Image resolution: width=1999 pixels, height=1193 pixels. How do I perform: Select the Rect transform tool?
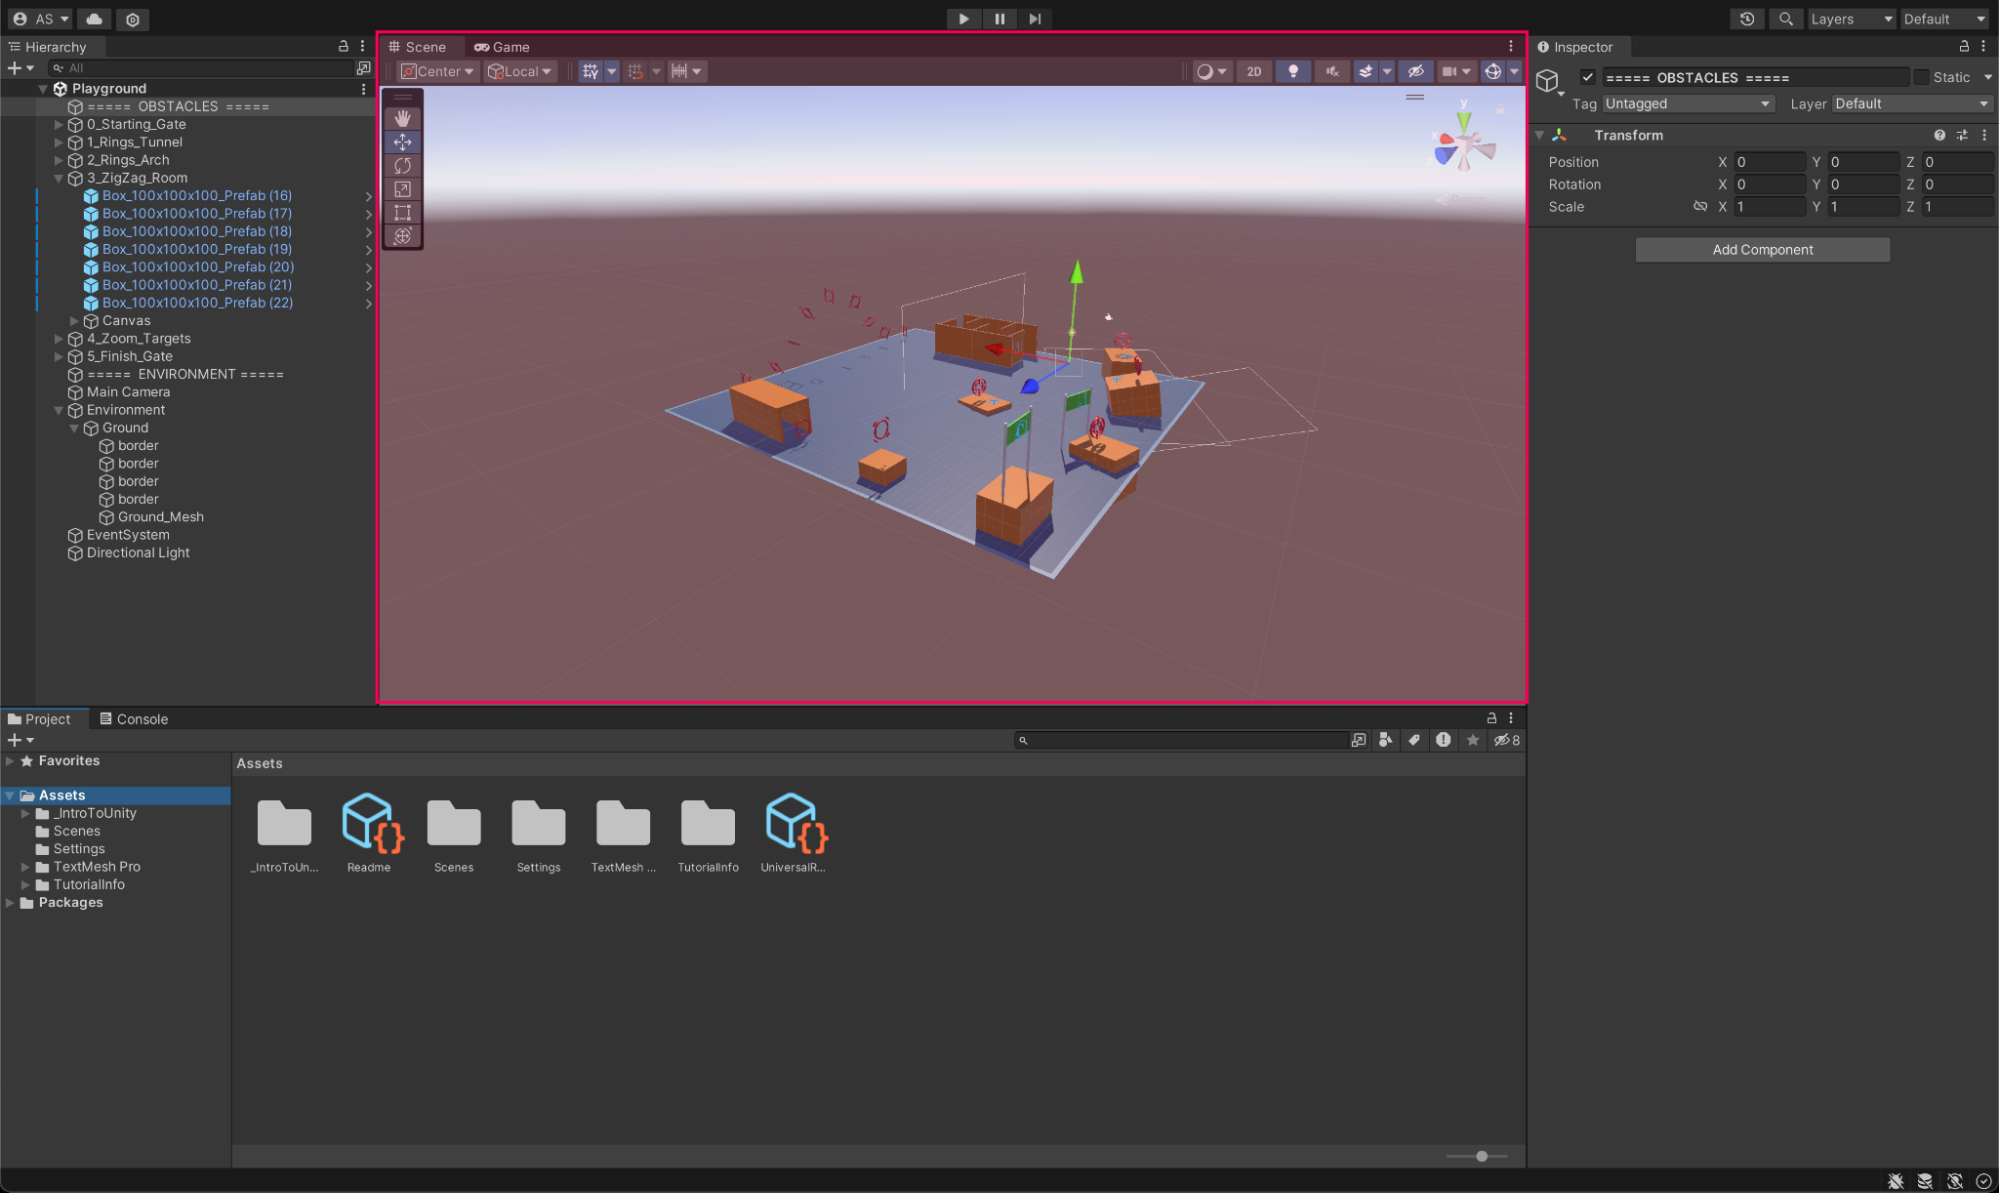pos(402,212)
